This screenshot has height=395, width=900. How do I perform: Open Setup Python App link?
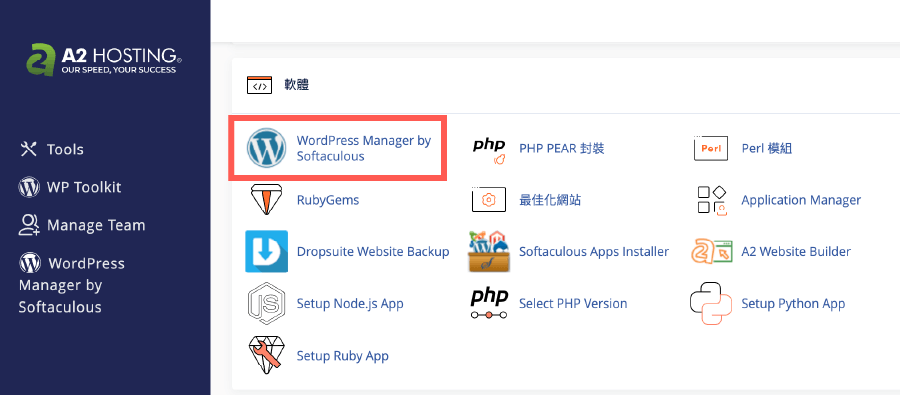[x=793, y=303]
